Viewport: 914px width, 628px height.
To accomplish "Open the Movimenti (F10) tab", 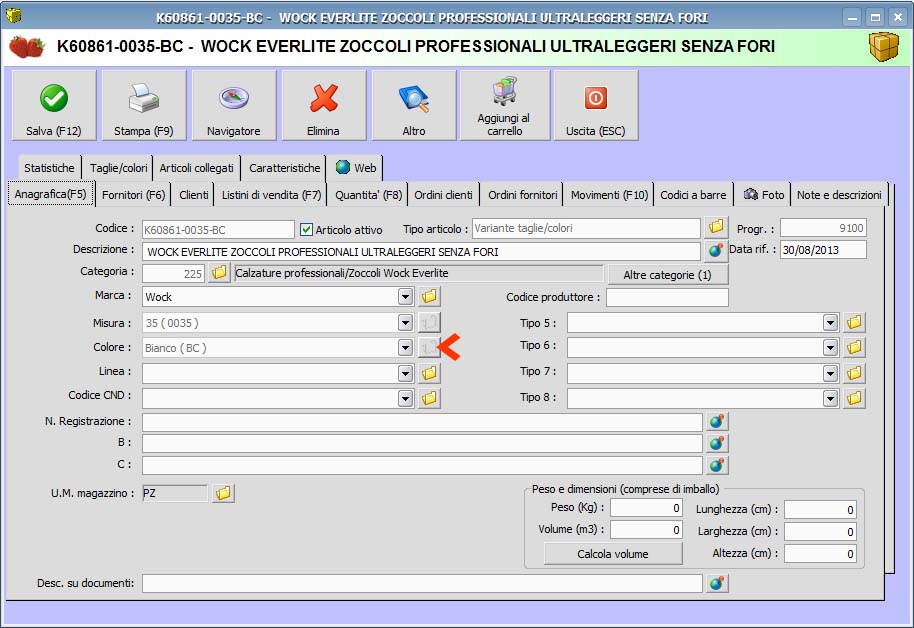I will (x=609, y=195).
